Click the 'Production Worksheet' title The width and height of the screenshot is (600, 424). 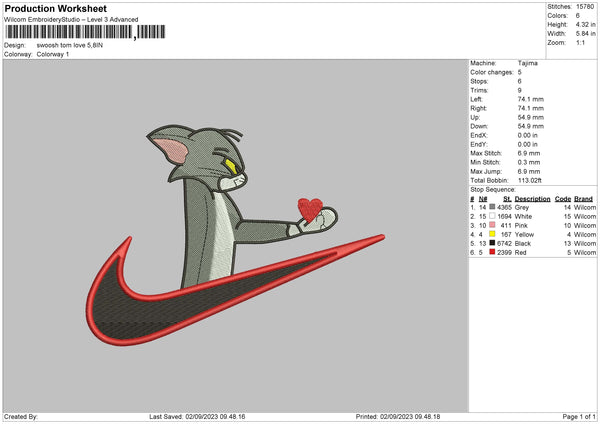click(x=56, y=8)
